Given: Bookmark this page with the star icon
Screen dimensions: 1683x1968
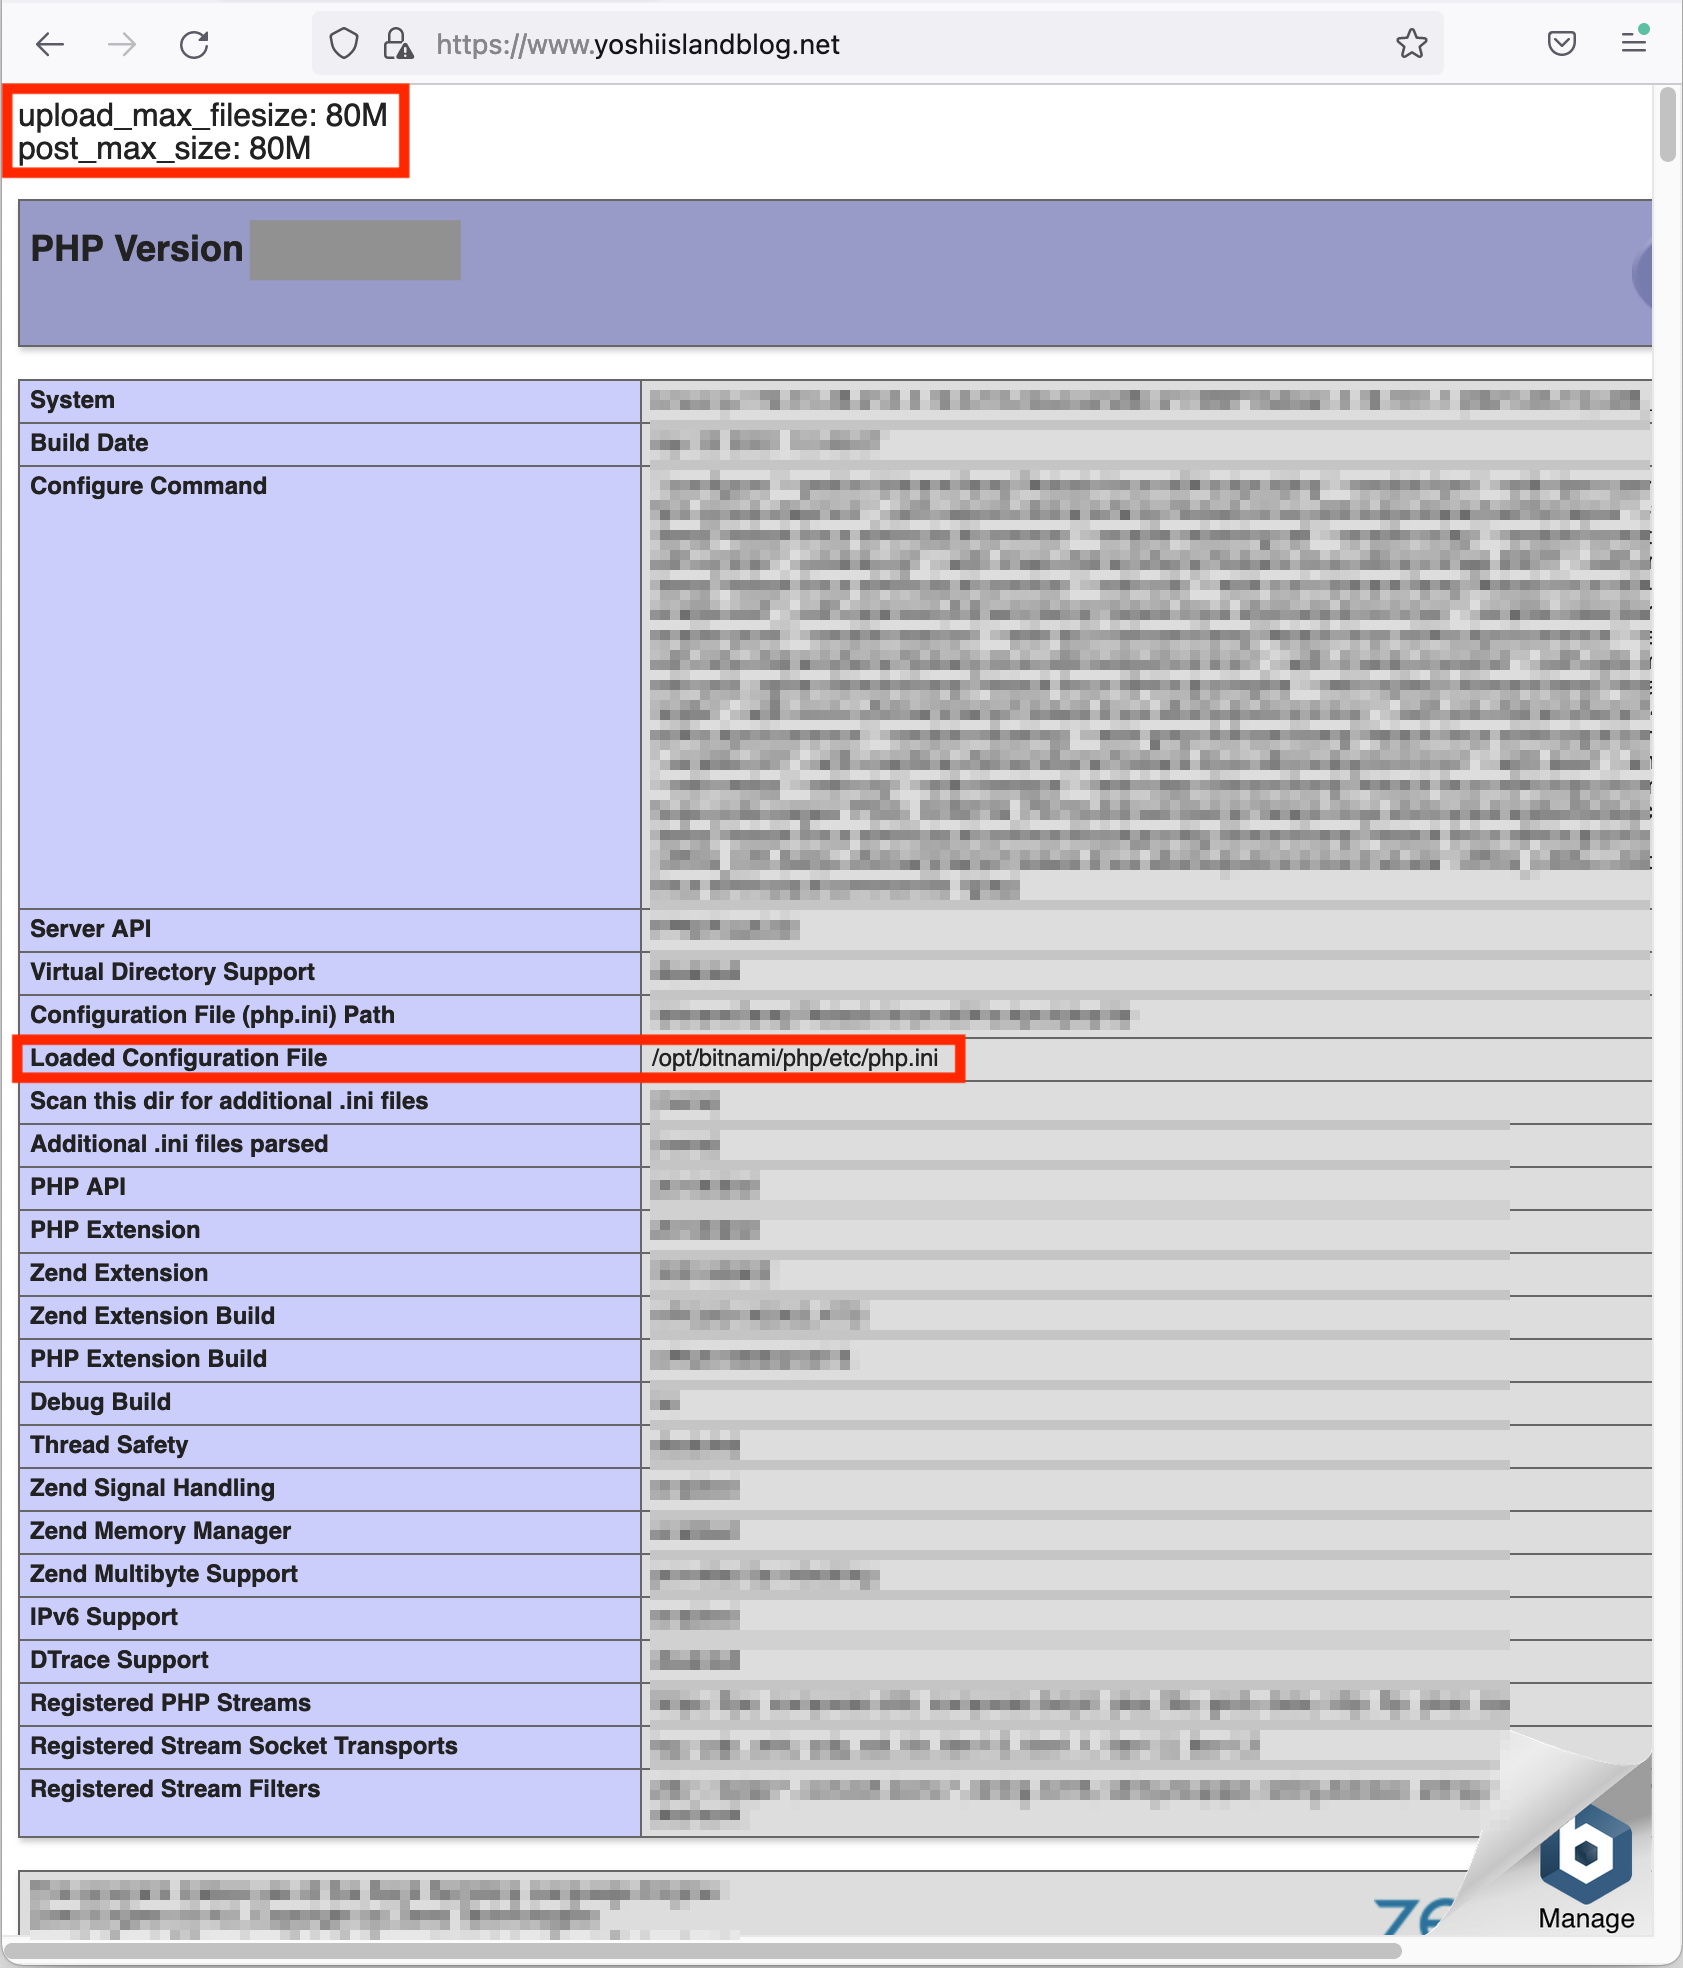Looking at the screenshot, I should tap(1412, 44).
